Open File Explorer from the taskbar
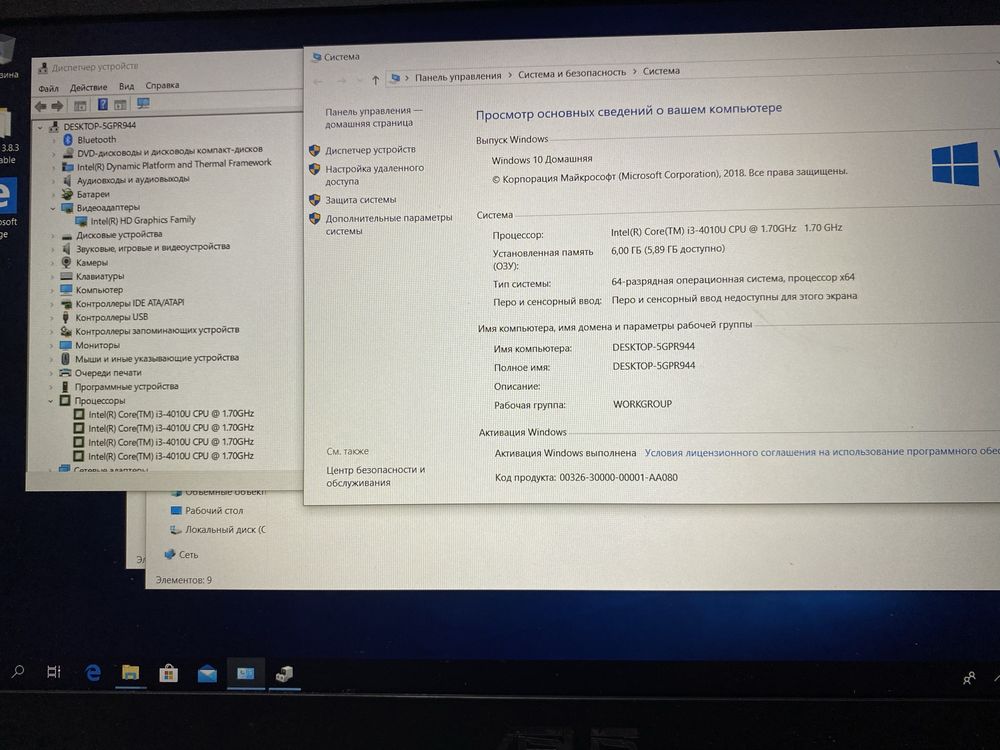The height and width of the screenshot is (750, 1000). pos(131,673)
